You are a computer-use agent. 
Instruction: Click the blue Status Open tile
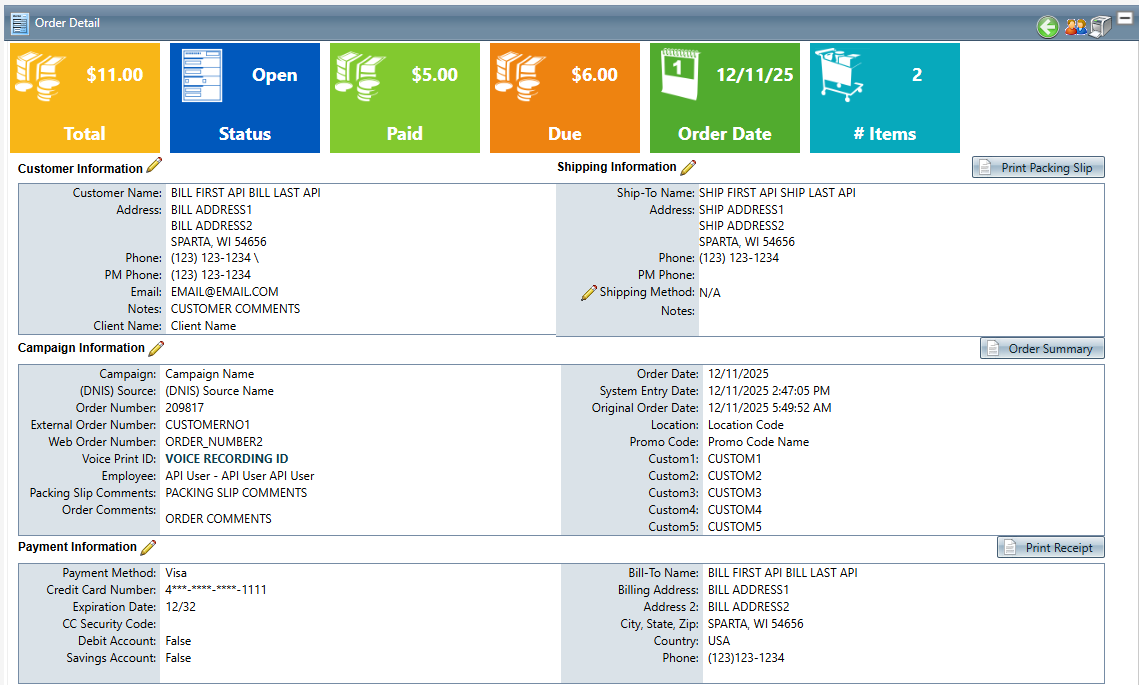(x=245, y=98)
